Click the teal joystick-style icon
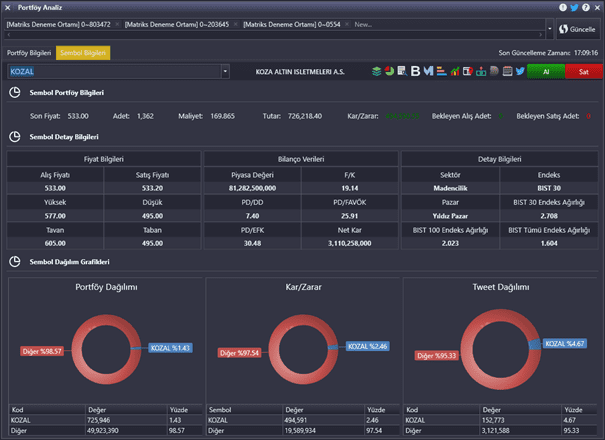Viewport: 605px width, 440px height. pos(481,71)
